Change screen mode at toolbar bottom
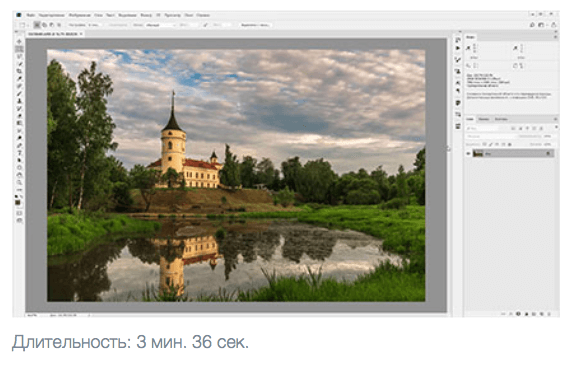The image size is (588, 374). click(19, 220)
